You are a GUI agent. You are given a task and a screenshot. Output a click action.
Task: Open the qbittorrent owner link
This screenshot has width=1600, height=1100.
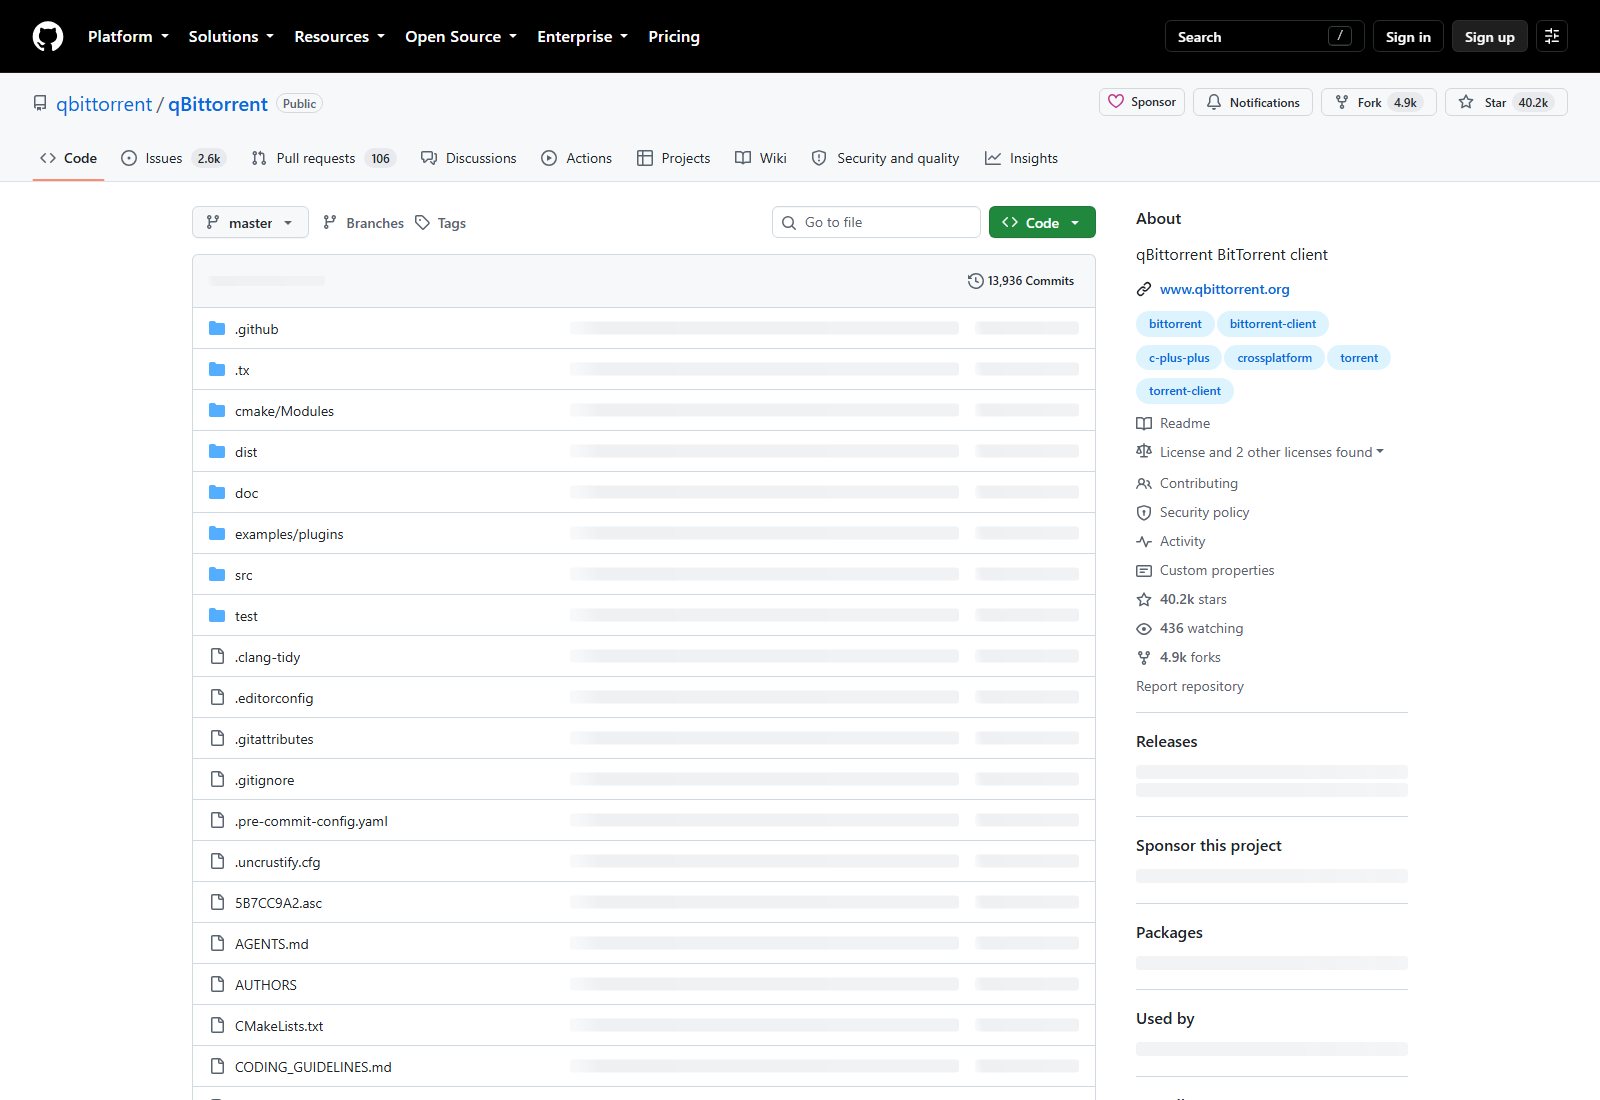click(104, 104)
